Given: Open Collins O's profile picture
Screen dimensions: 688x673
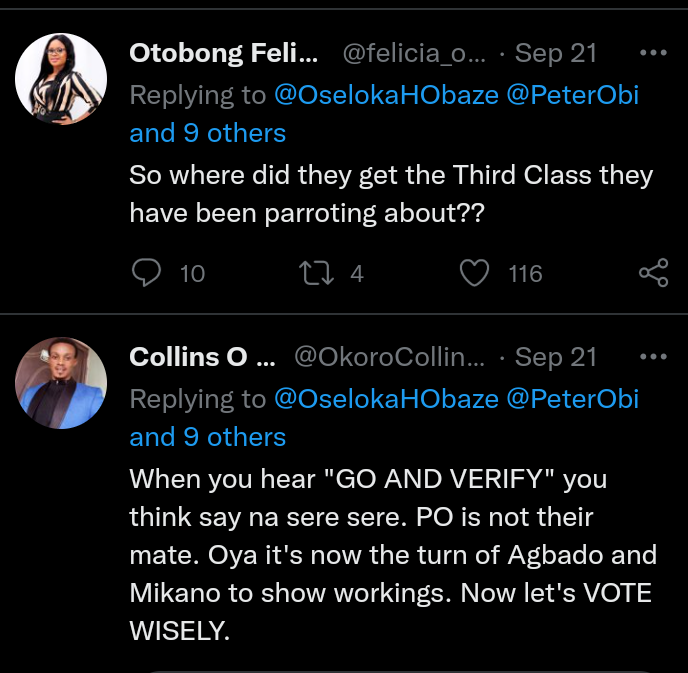Looking at the screenshot, I should point(63,381).
